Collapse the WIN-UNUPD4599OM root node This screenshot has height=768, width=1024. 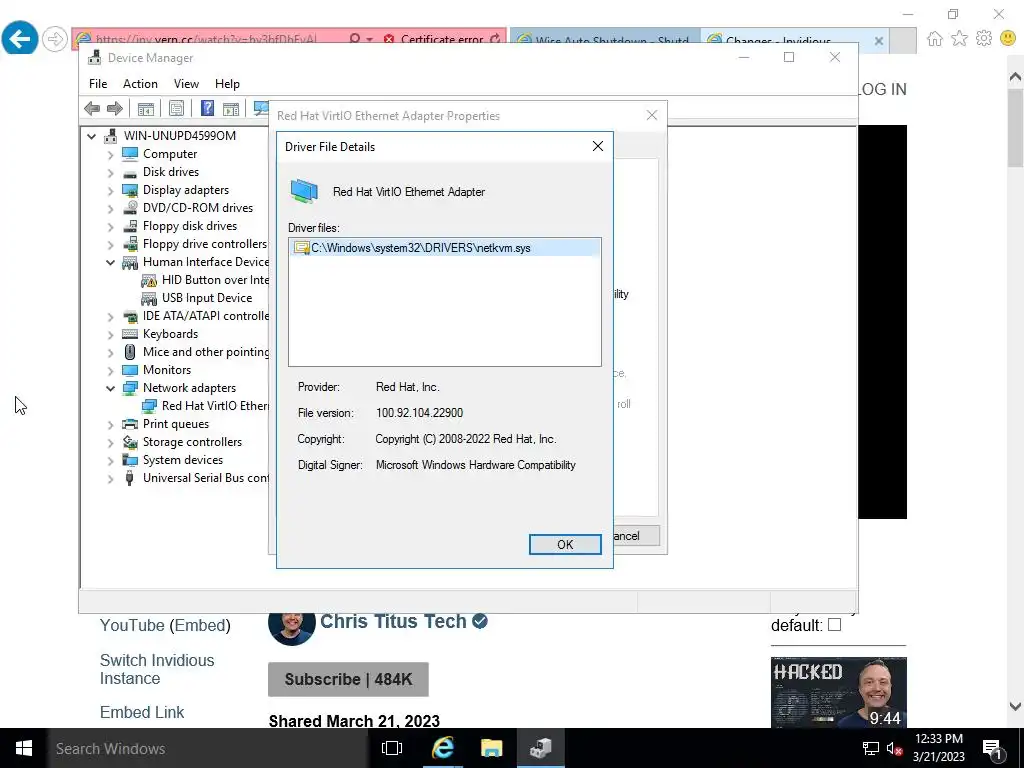[92, 136]
